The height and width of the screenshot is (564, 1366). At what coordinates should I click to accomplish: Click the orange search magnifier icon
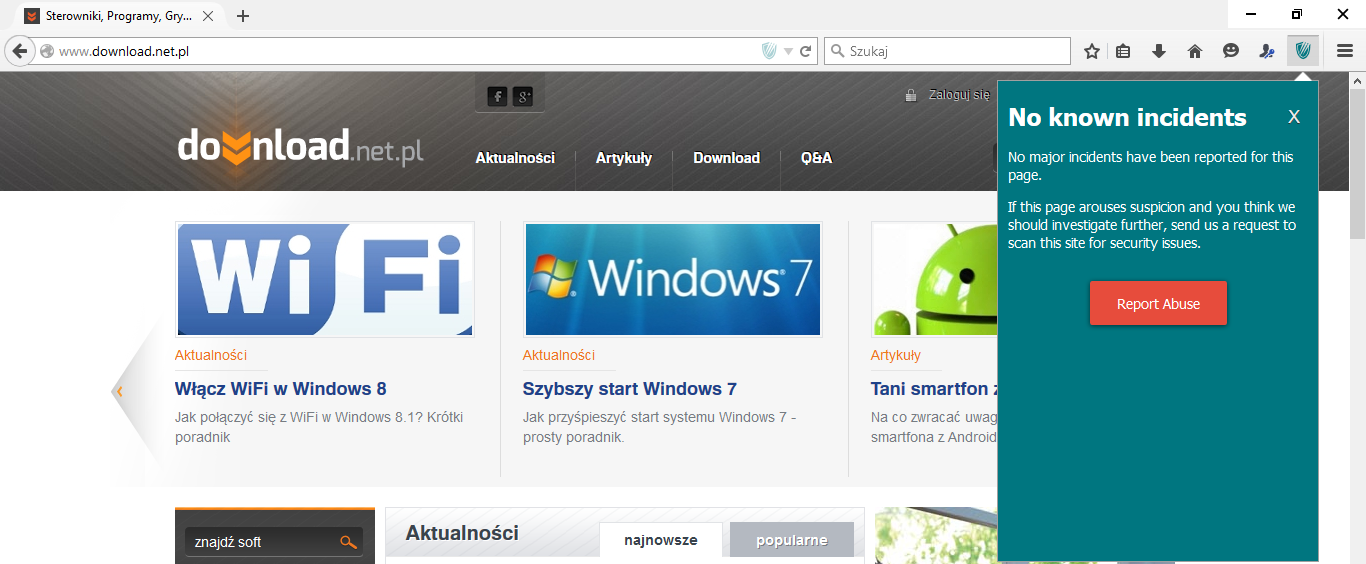coord(348,542)
